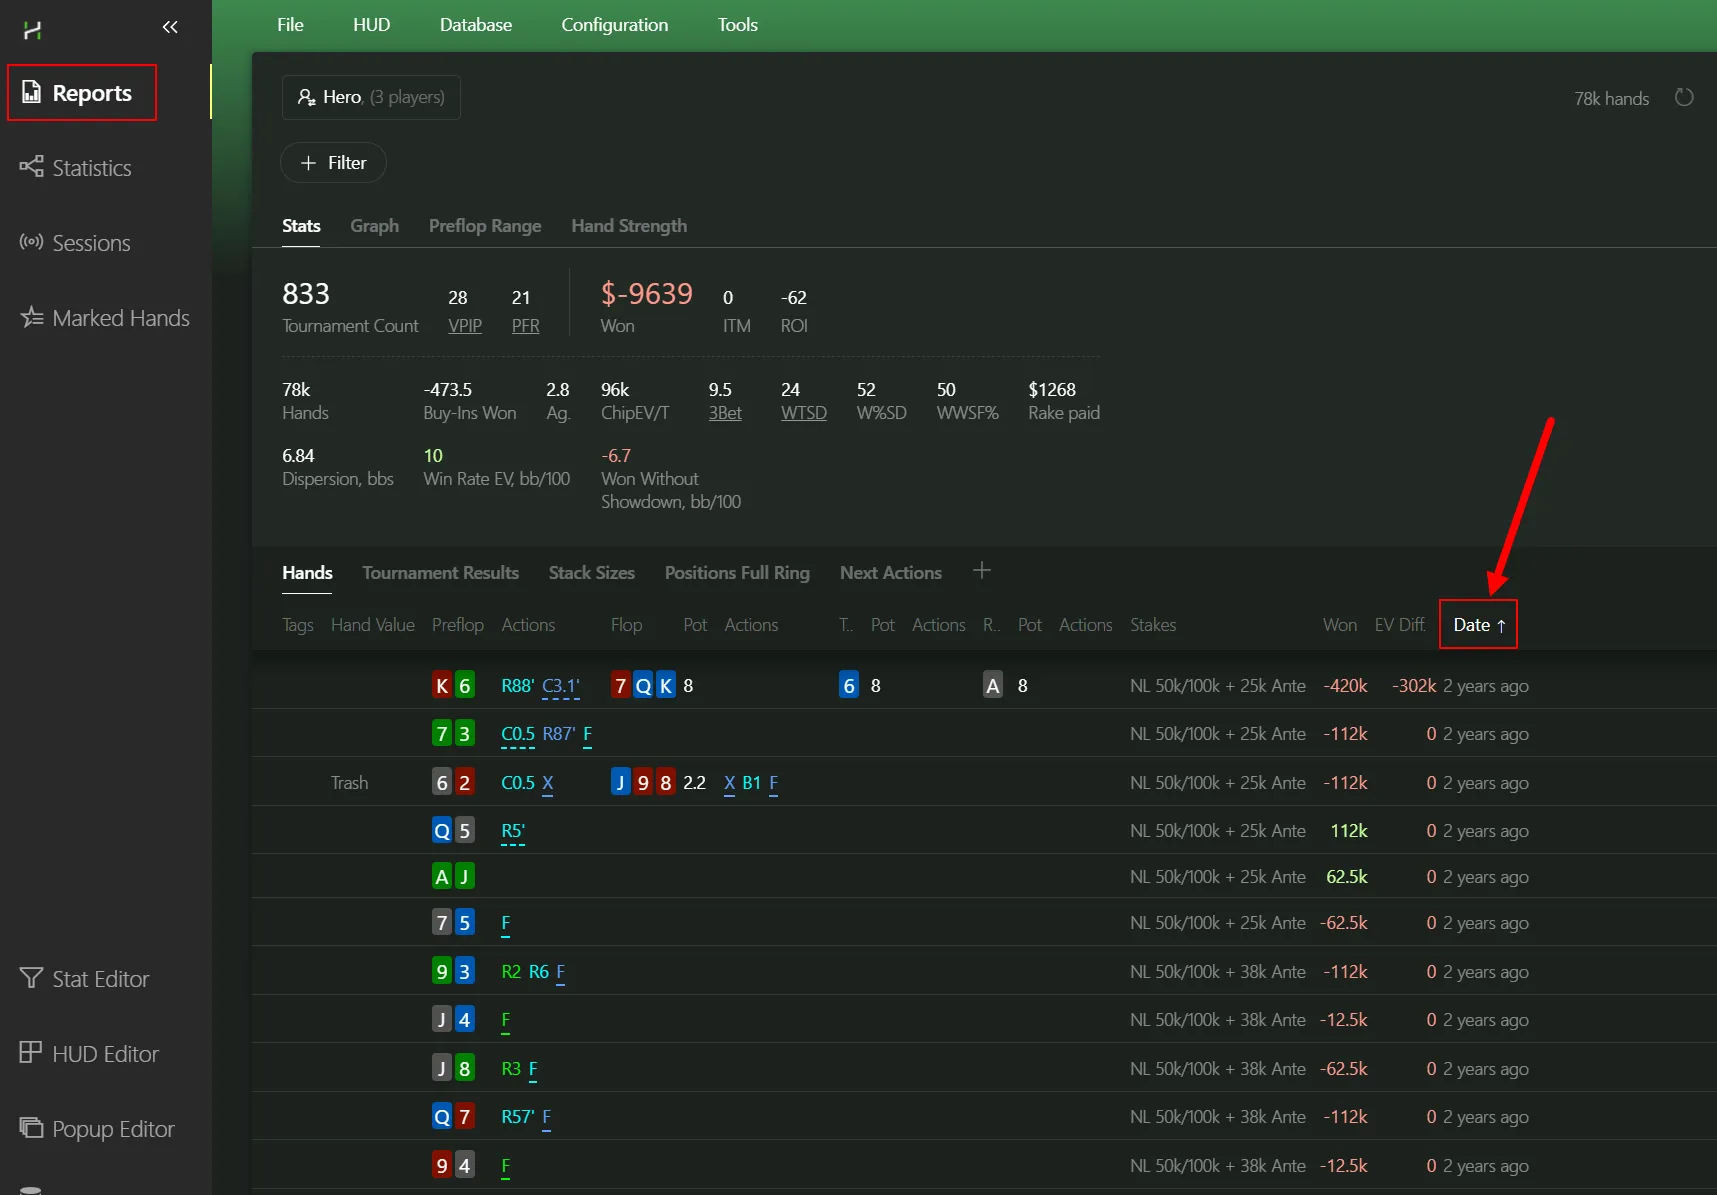Open the HUD Editor

click(105, 1054)
